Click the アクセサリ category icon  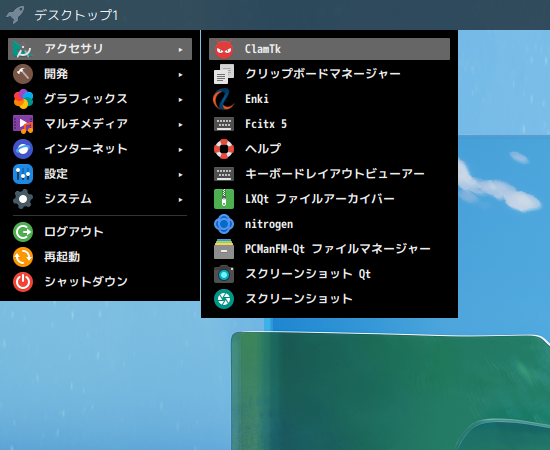click(23, 49)
